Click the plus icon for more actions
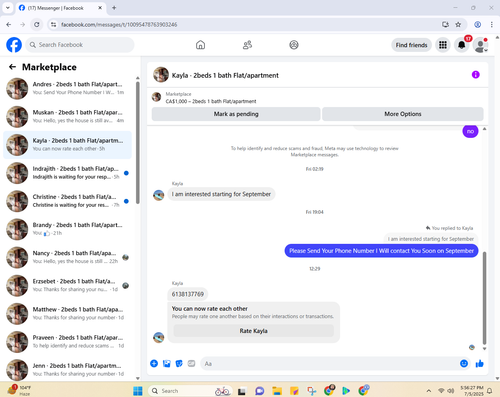The width and height of the screenshot is (500, 397). point(154,363)
